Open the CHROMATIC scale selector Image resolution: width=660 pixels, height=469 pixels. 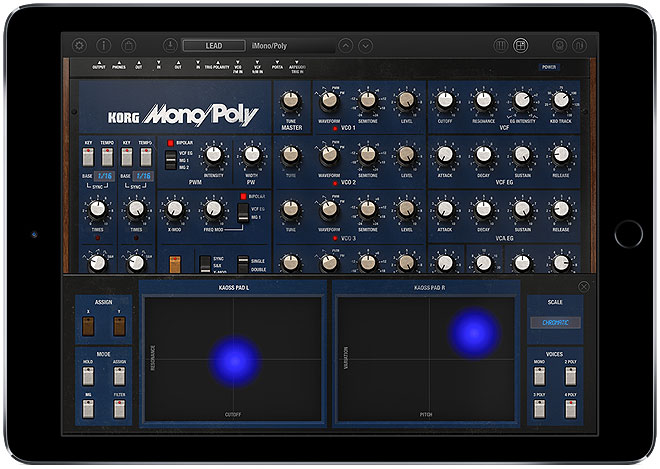(x=556, y=323)
